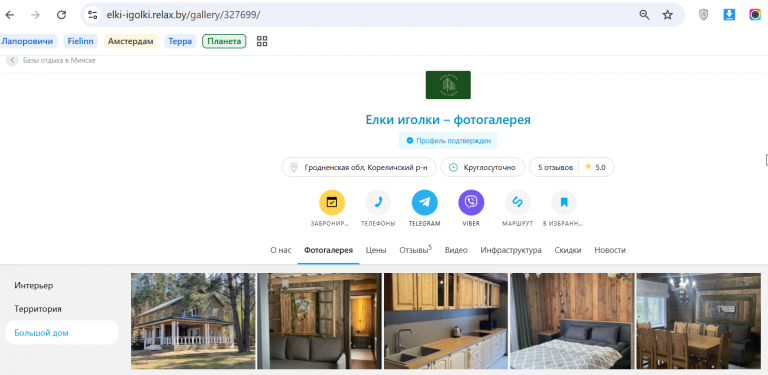The image size is (768, 375).
Task: Add to favorites with the bookmark icon
Action: click(564, 202)
